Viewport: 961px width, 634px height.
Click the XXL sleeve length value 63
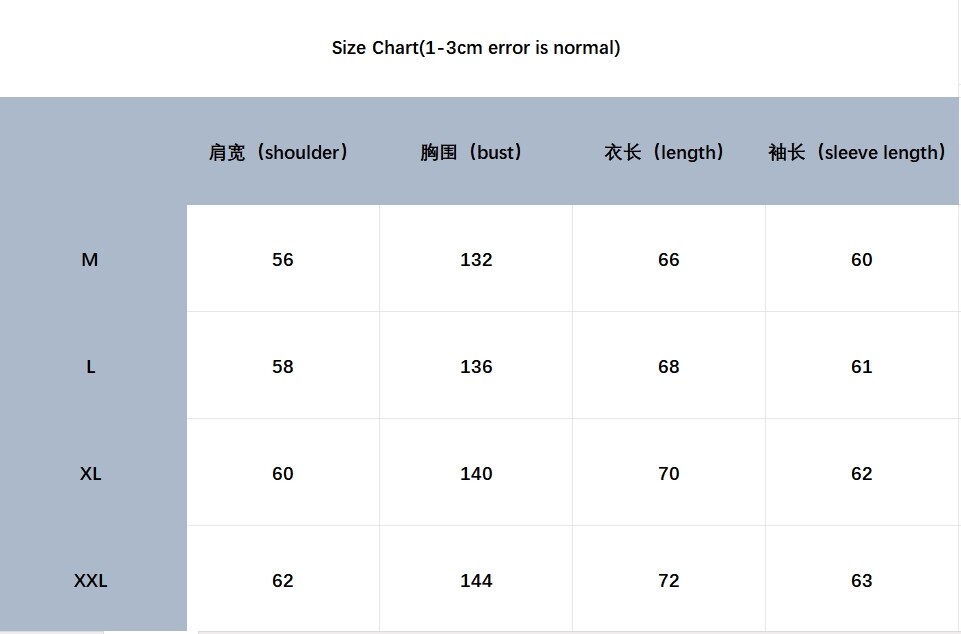[x=862, y=581]
